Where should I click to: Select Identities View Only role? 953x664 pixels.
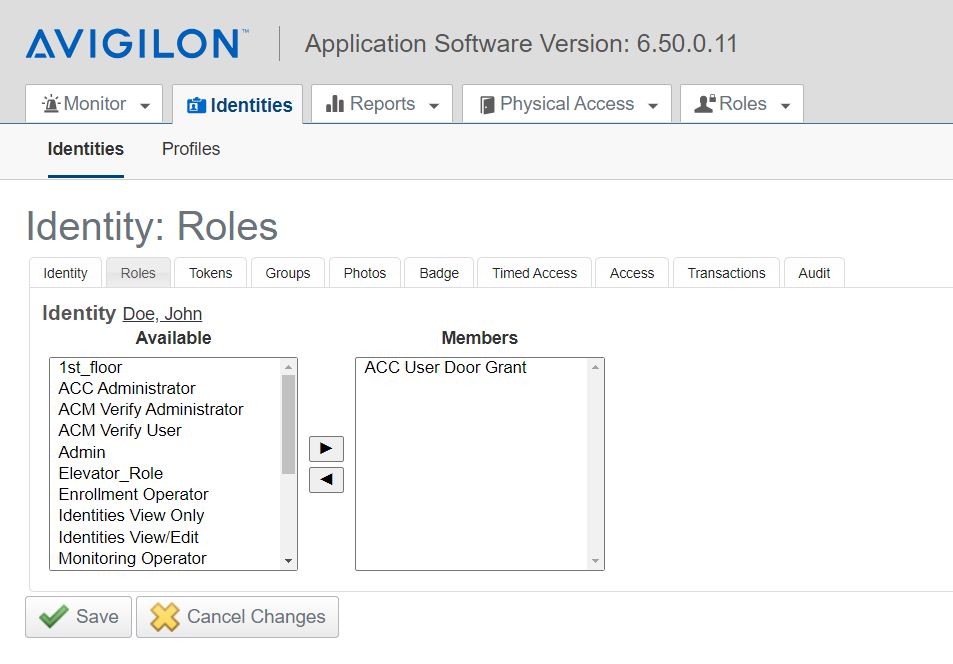[x=165, y=516]
